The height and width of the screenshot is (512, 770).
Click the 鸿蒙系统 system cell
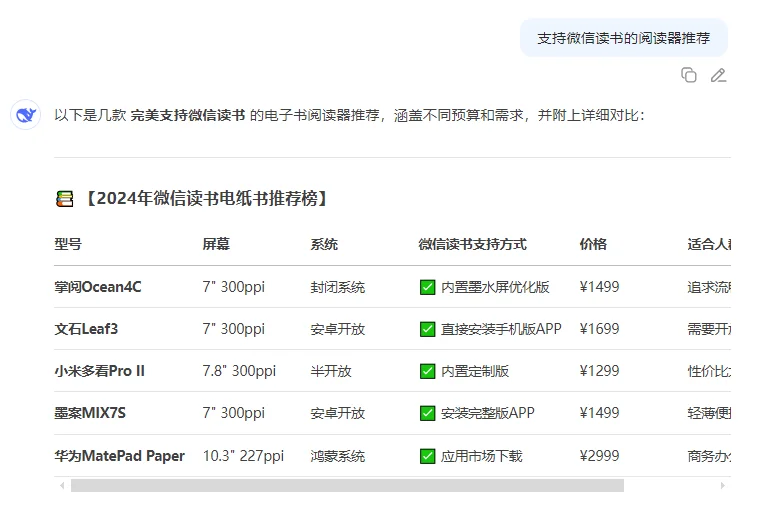click(x=337, y=456)
